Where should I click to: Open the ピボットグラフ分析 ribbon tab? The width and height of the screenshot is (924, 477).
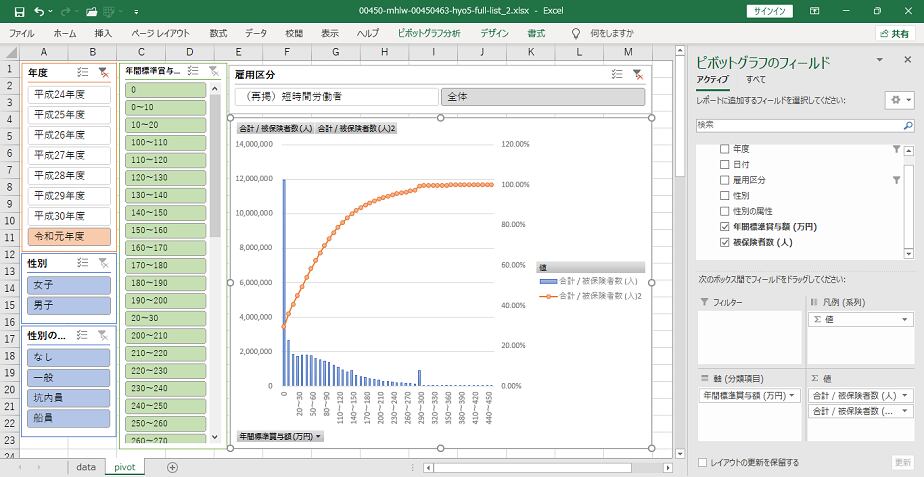point(428,33)
